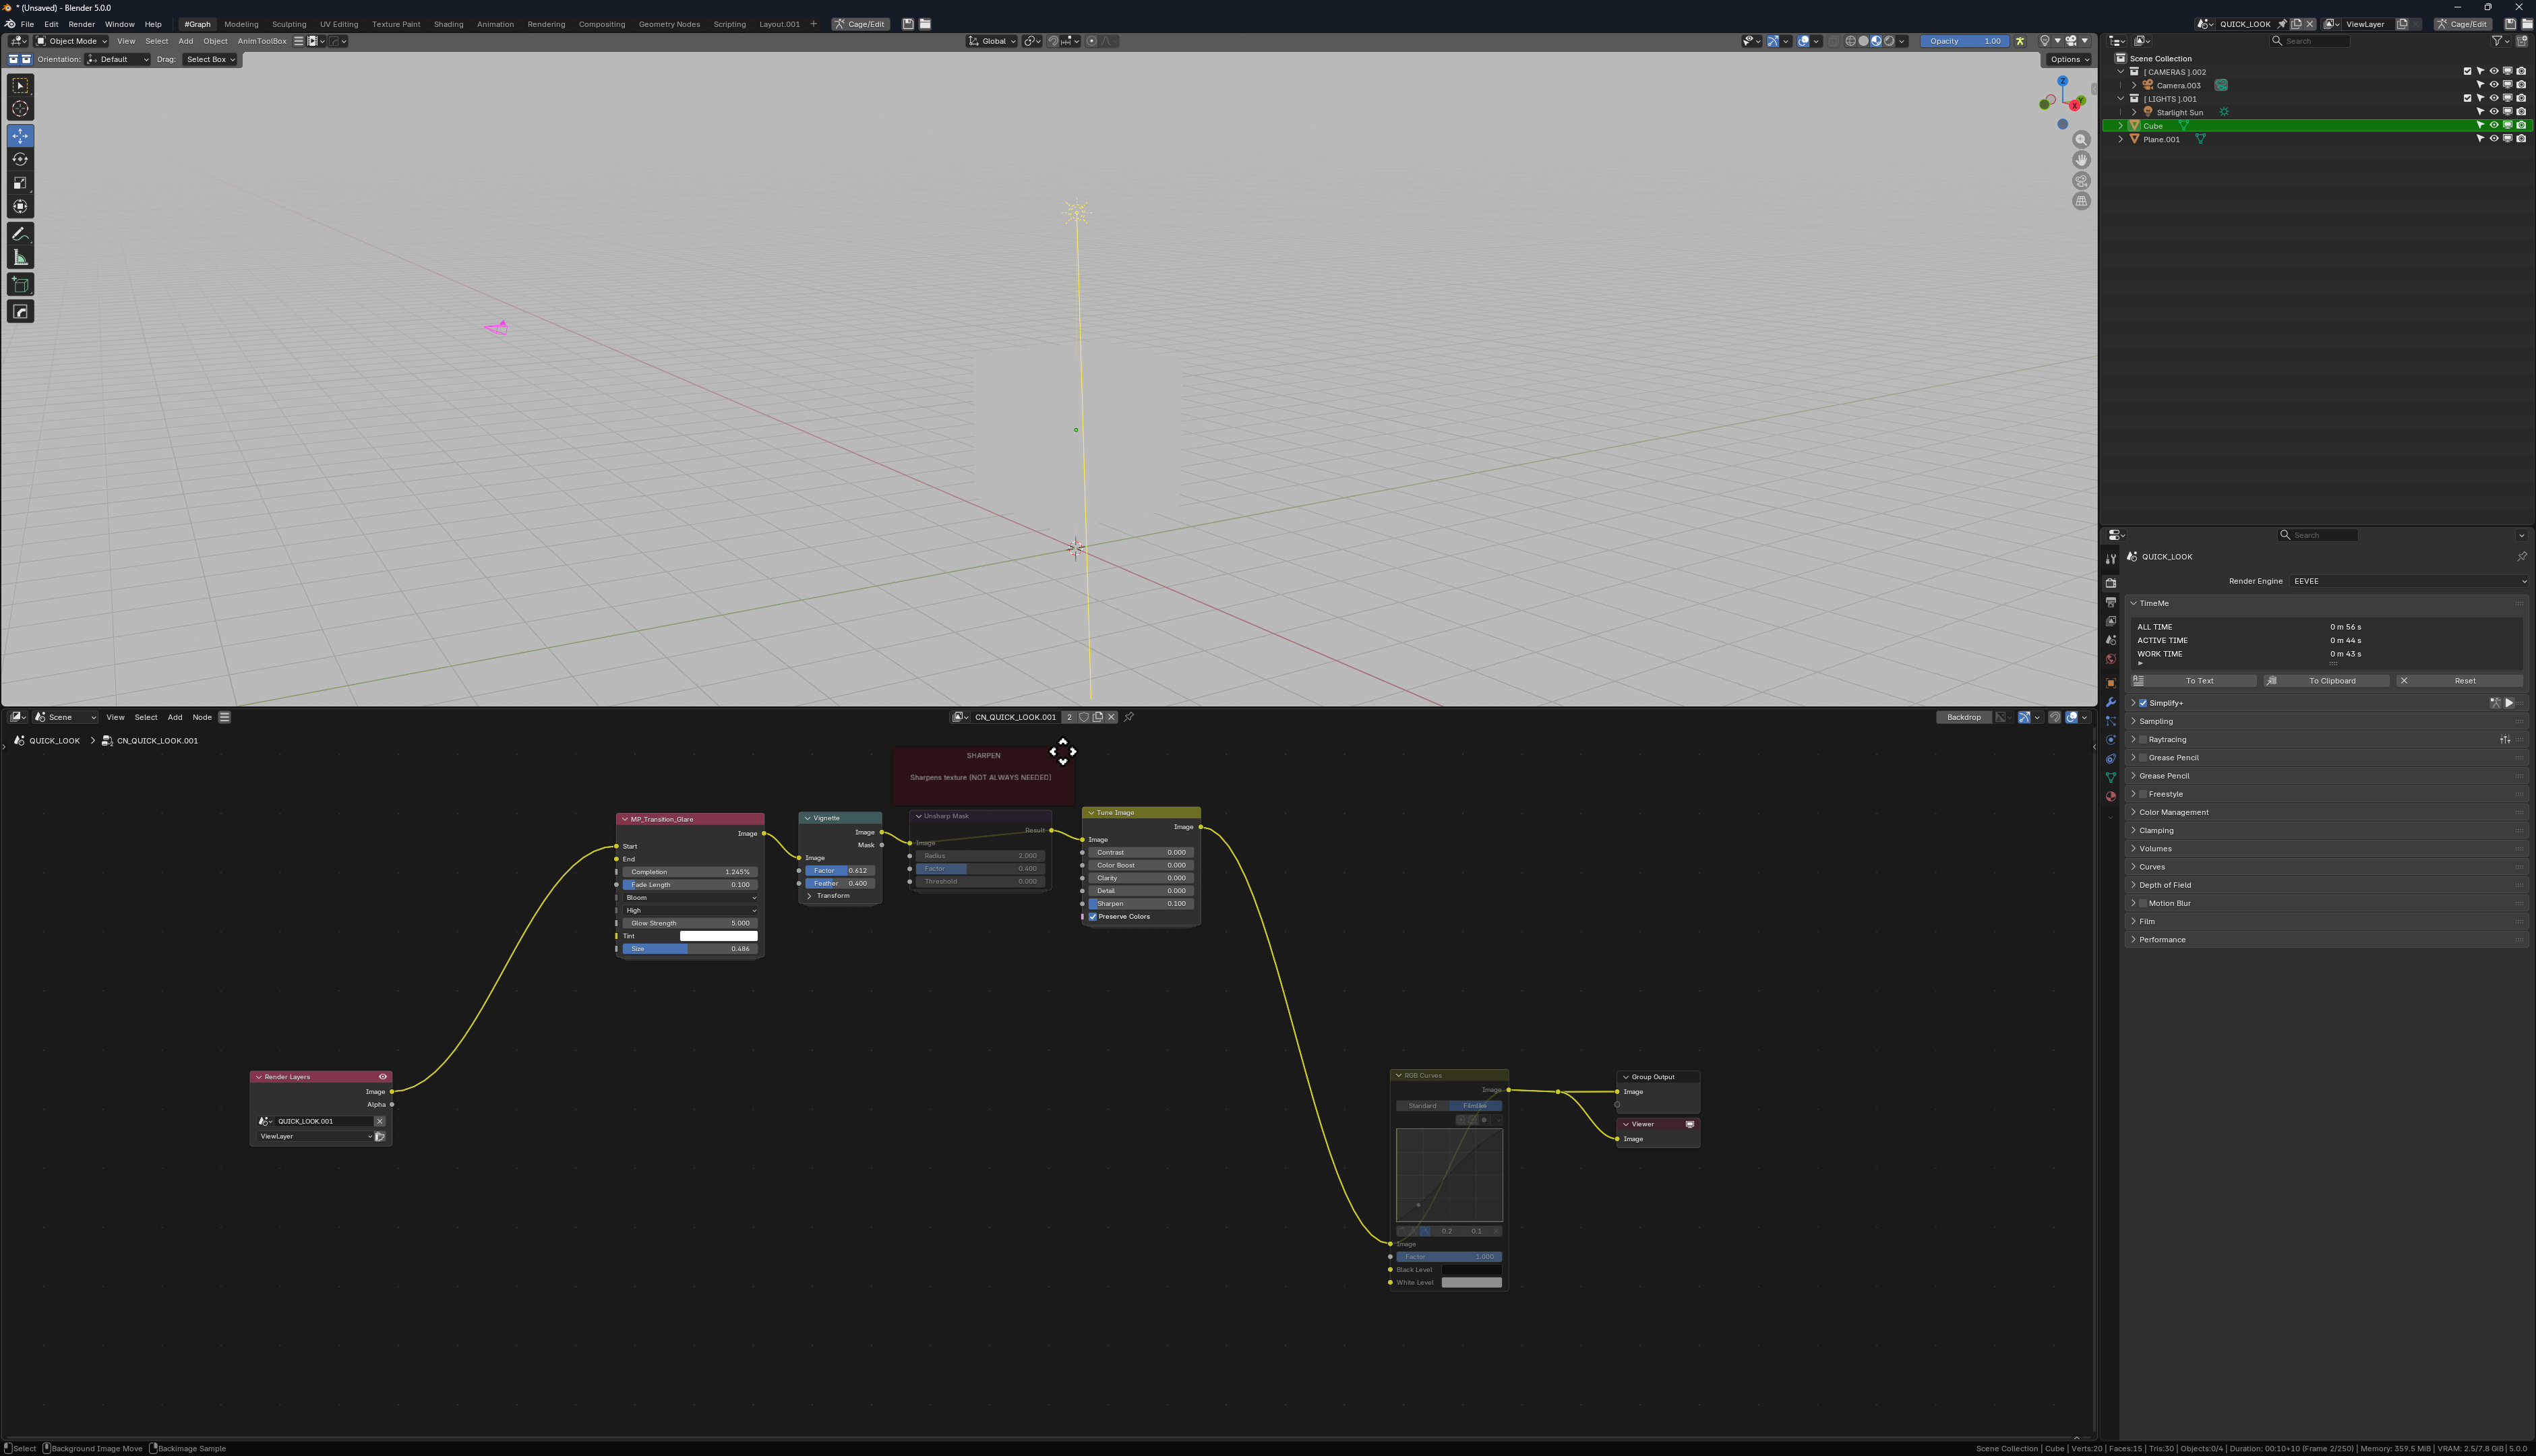The image size is (2536, 1456).
Task: Open the Object Mode dropdown
Action: (71, 41)
